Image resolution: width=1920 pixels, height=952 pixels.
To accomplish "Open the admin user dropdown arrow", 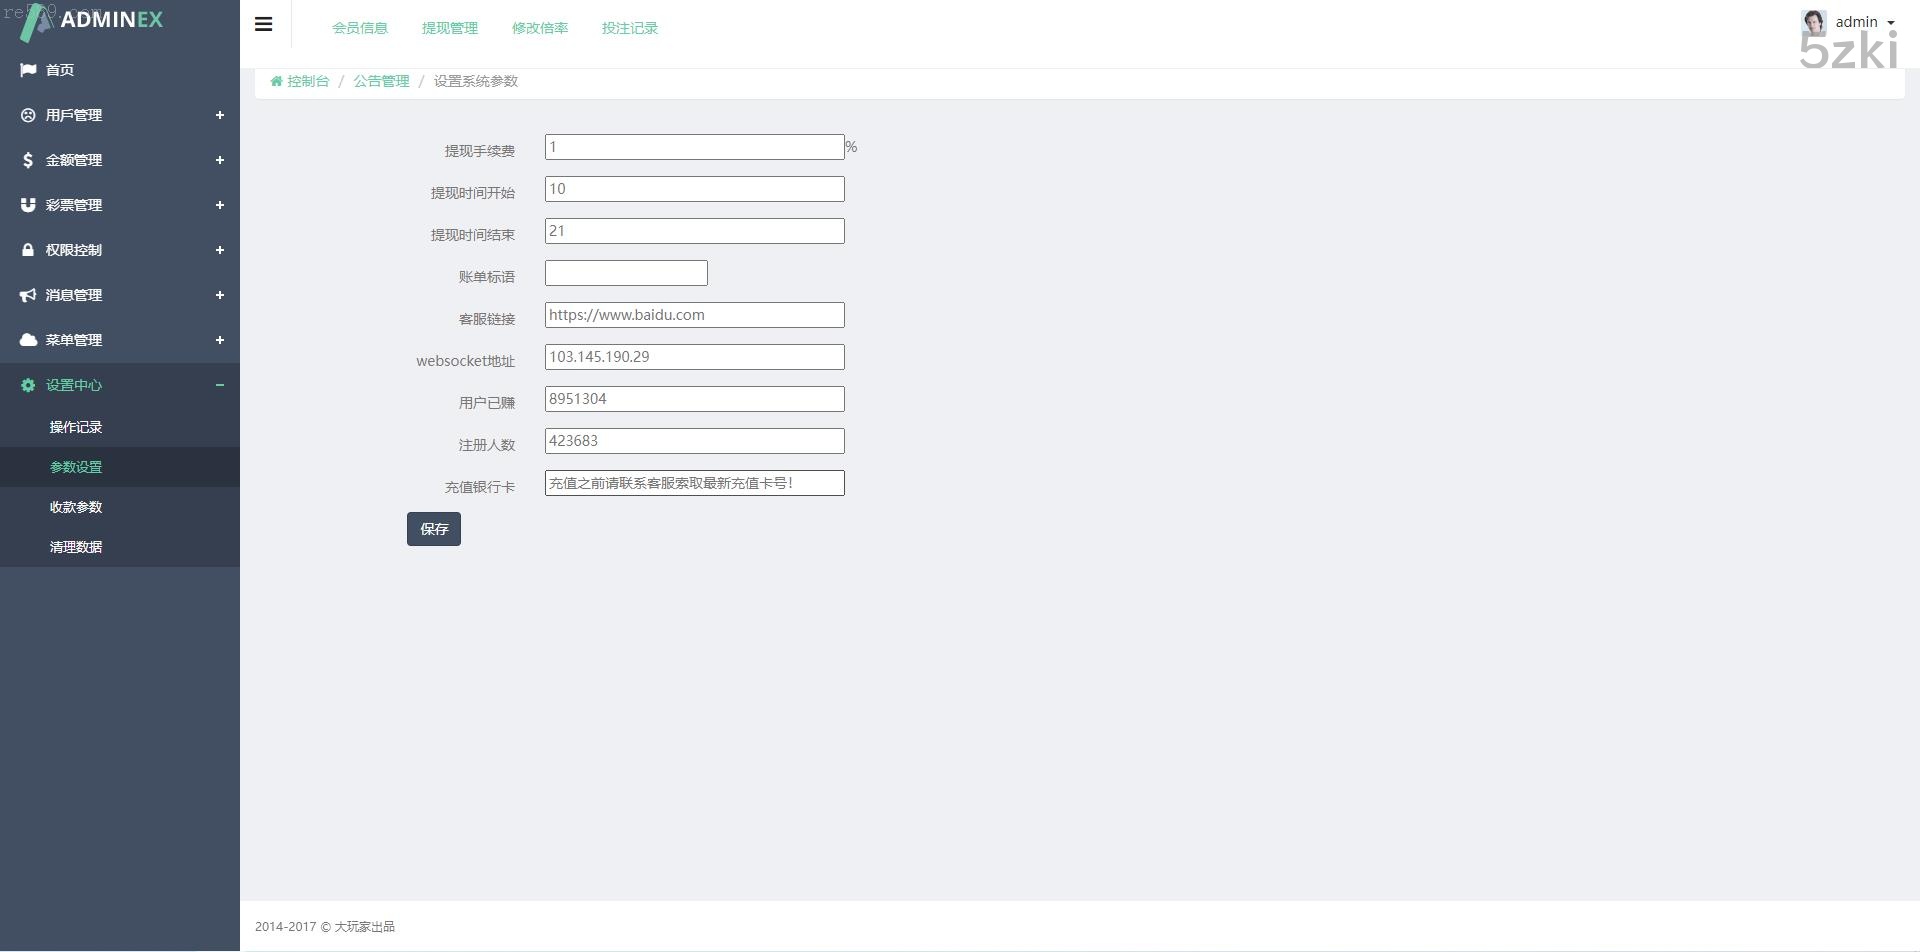I will pos(1891,23).
